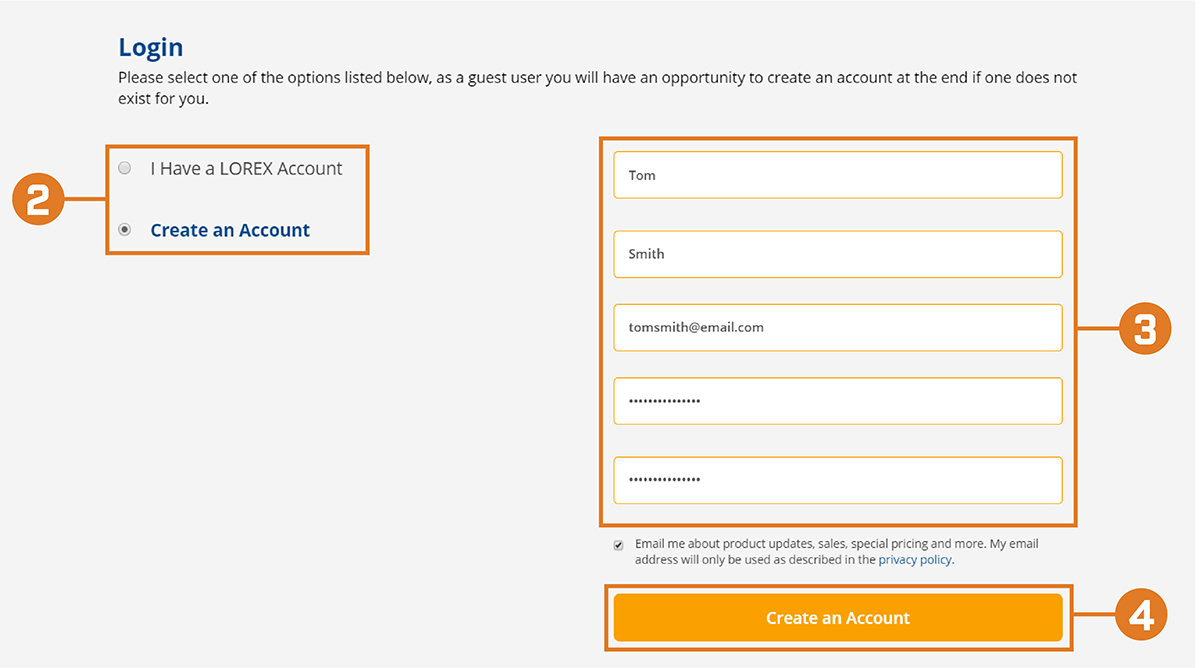The height and width of the screenshot is (668, 1200).
Task: Select the I Have a LOREX Account radio button
Action: [x=125, y=168]
